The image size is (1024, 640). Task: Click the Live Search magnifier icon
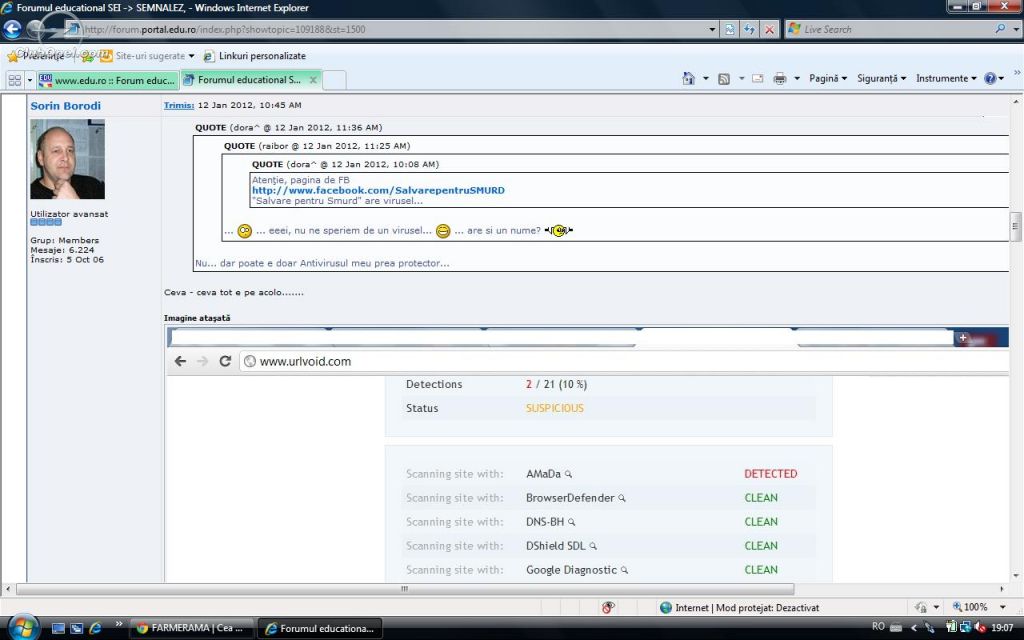[1000, 29]
